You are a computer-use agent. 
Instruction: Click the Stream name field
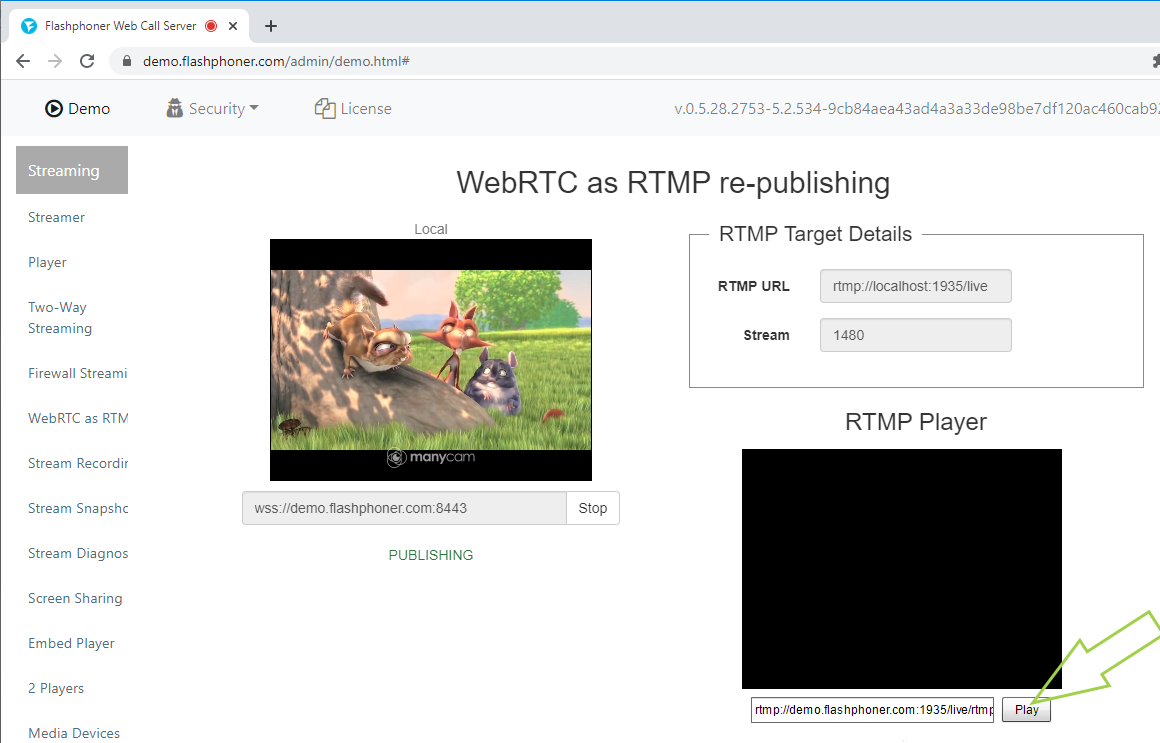915,335
